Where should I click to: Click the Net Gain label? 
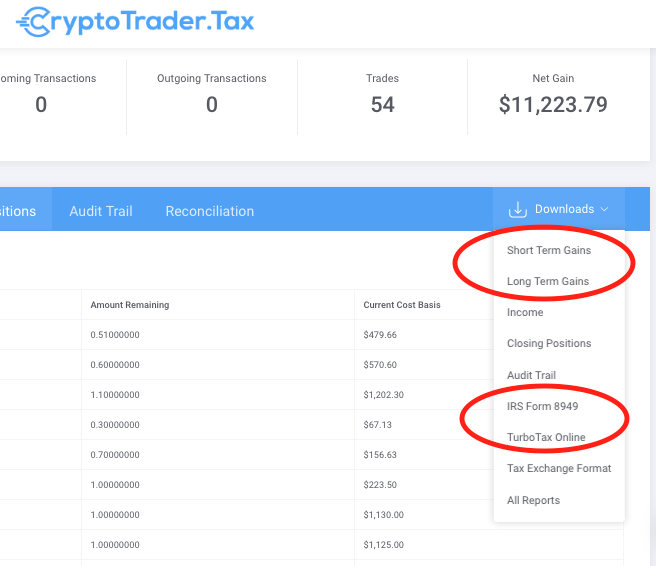point(553,78)
